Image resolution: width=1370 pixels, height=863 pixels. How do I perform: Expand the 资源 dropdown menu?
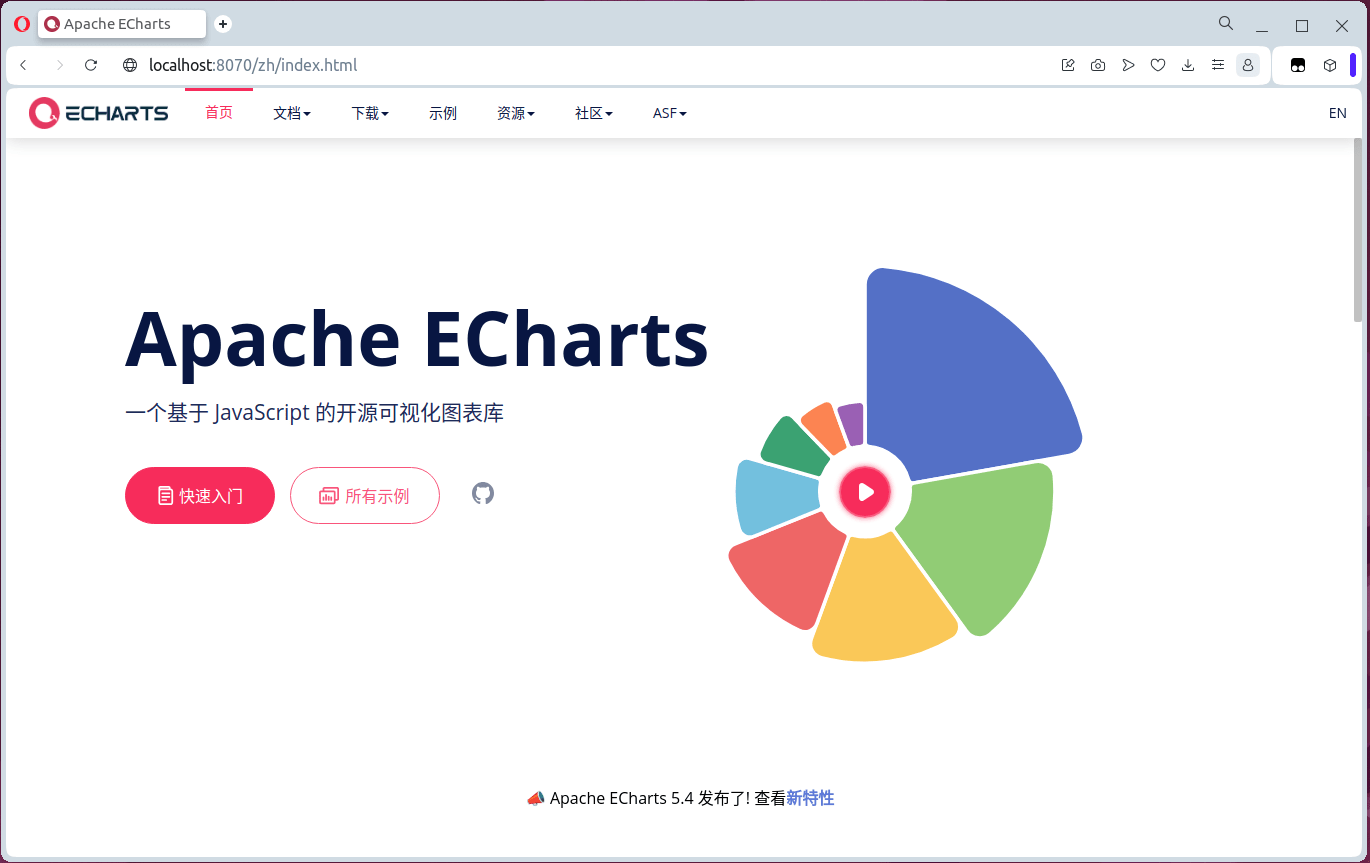pyautogui.click(x=516, y=113)
